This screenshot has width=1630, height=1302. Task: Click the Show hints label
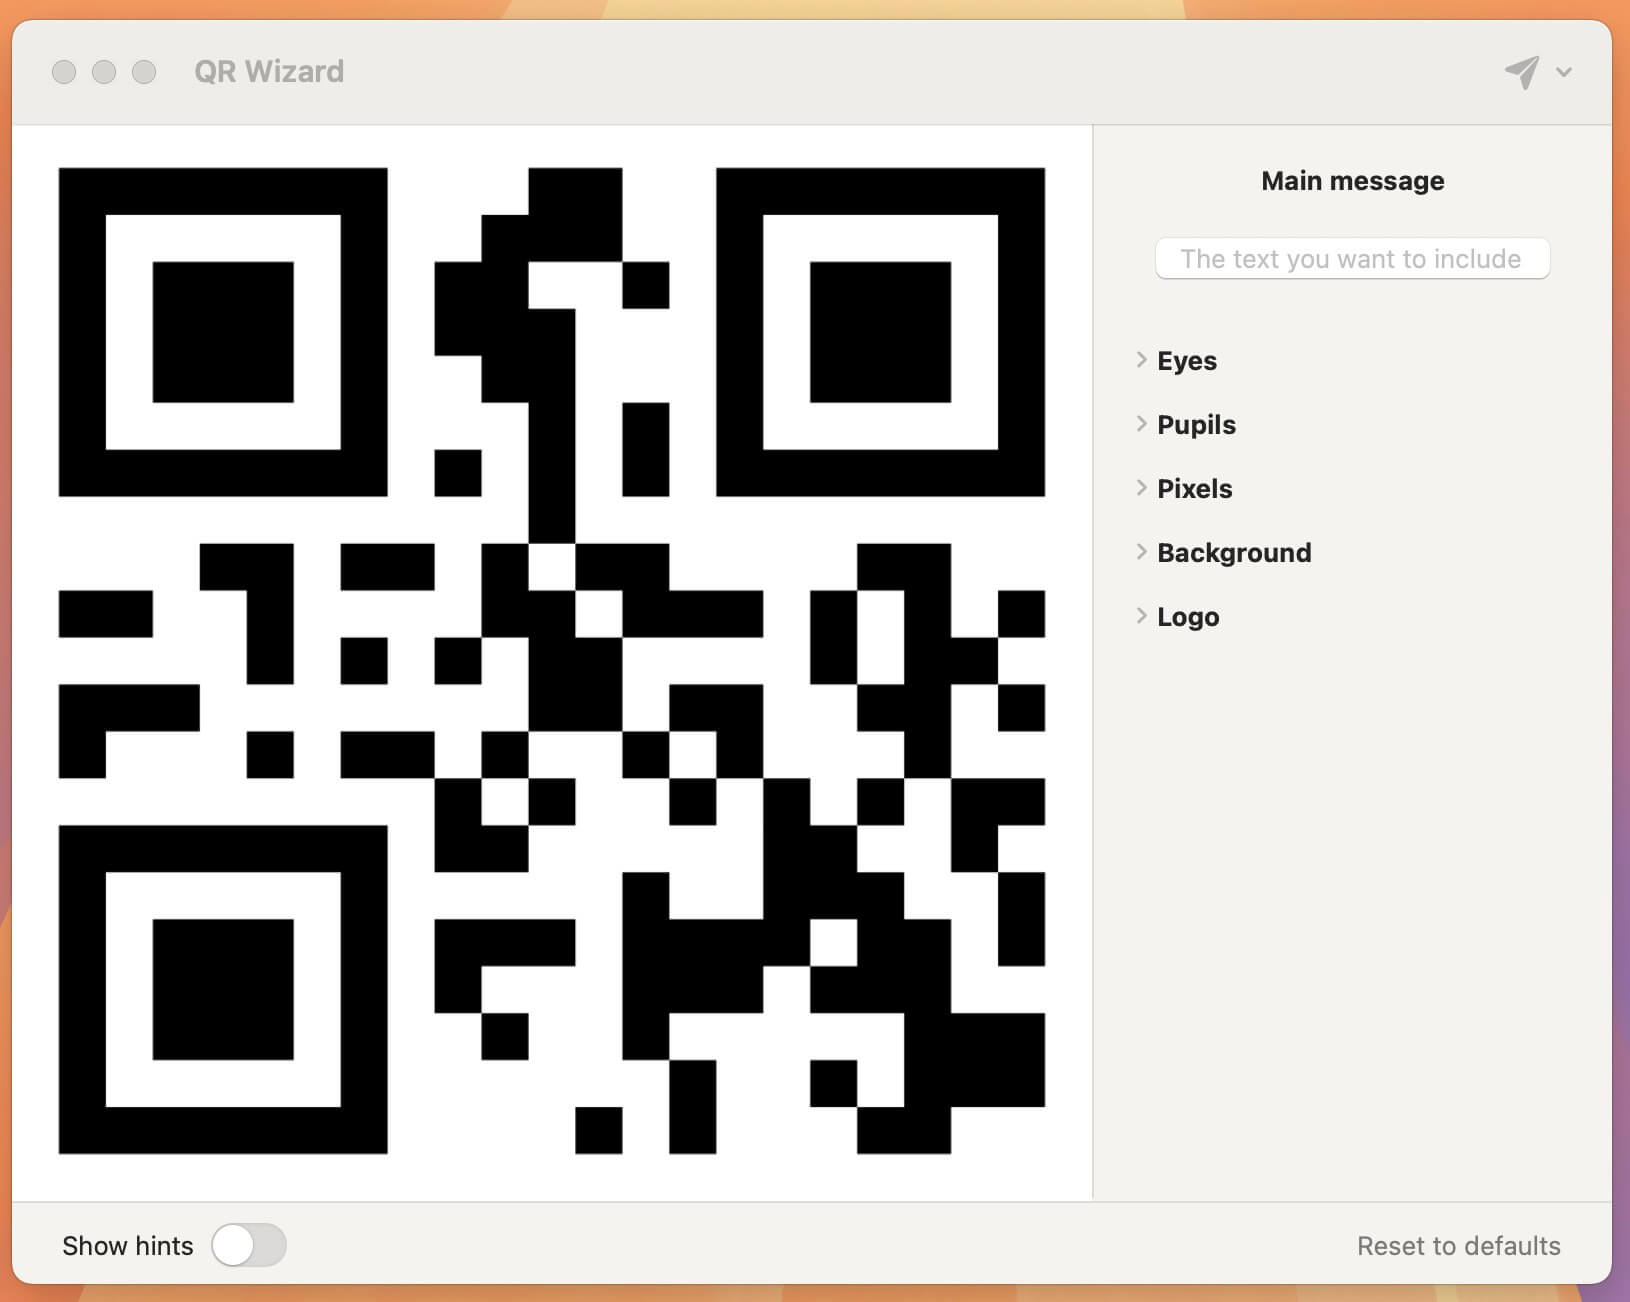127,1245
